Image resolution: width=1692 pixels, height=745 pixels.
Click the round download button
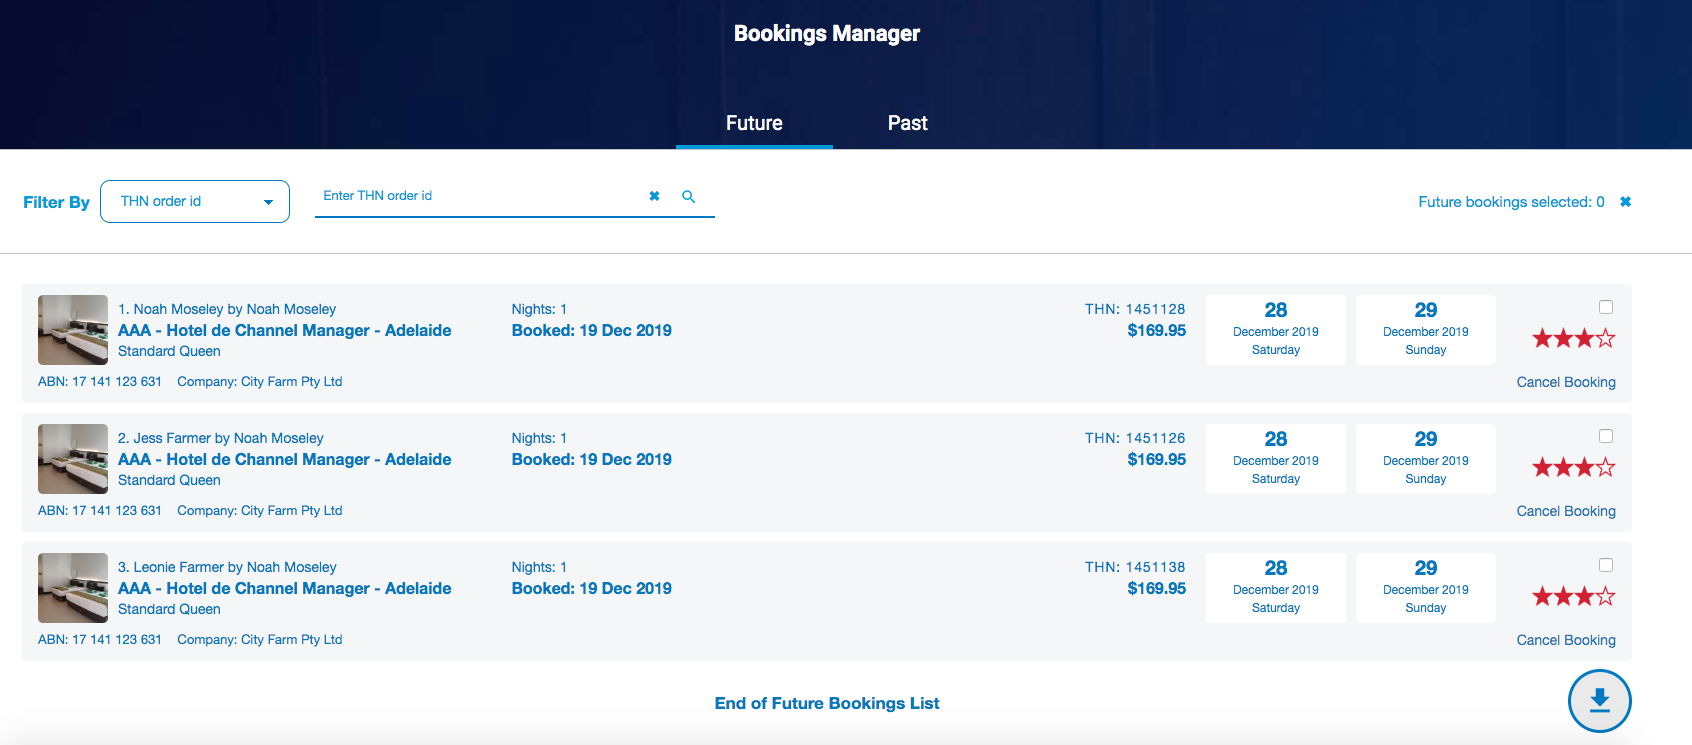[x=1599, y=700]
